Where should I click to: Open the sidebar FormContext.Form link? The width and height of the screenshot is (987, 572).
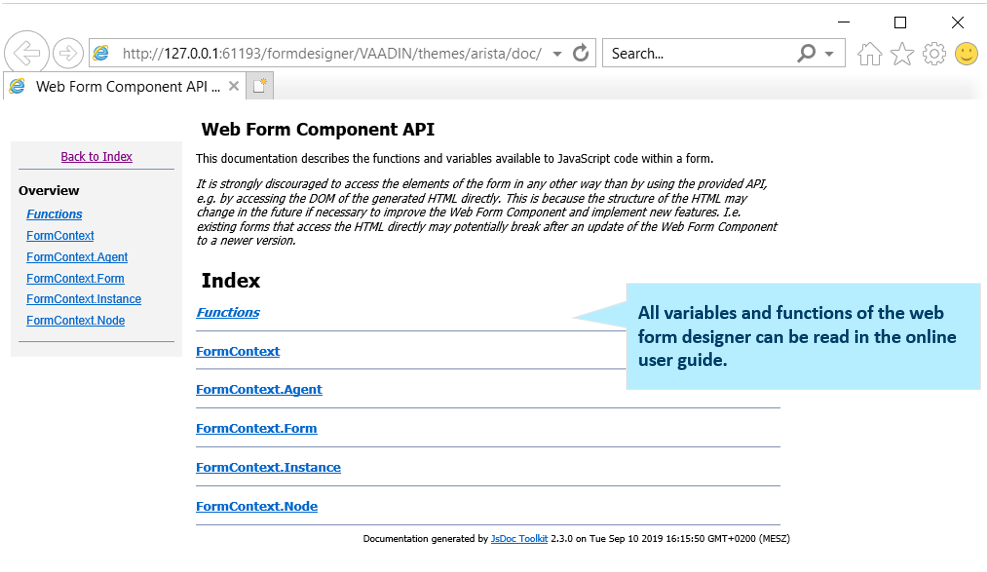point(75,279)
